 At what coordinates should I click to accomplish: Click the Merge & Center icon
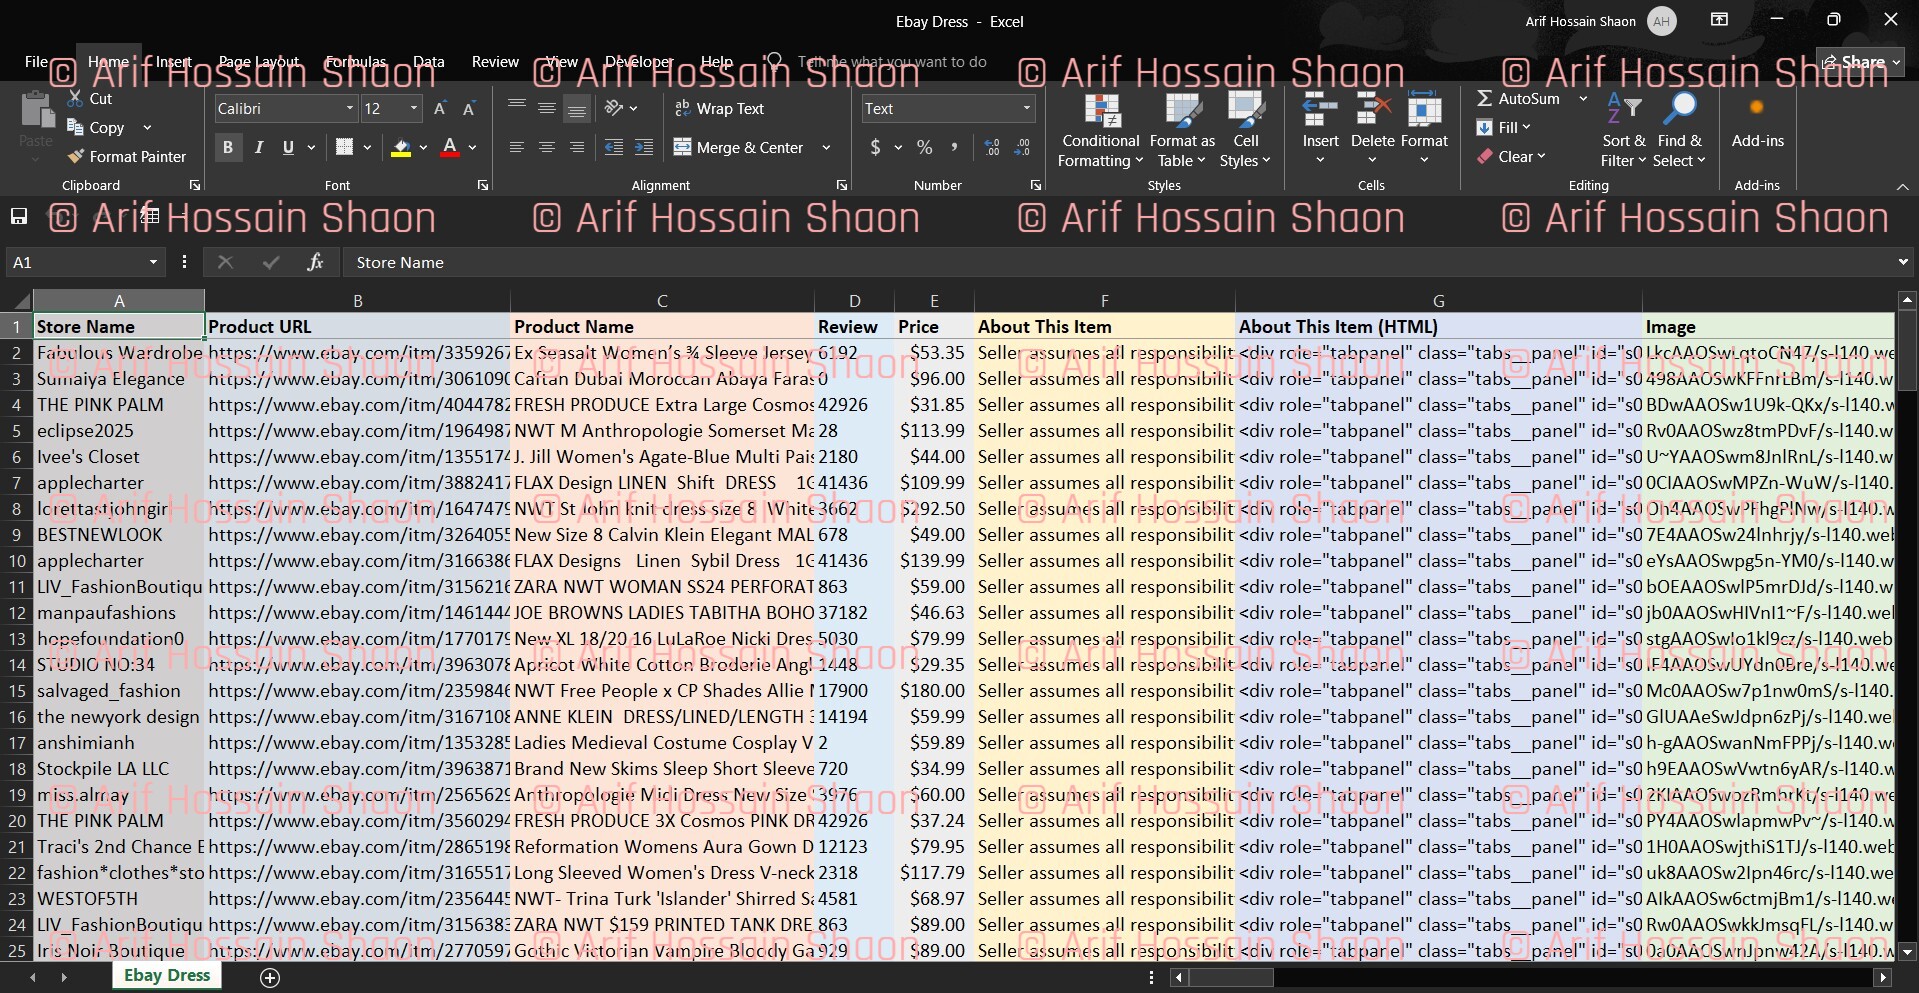[683, 148]
